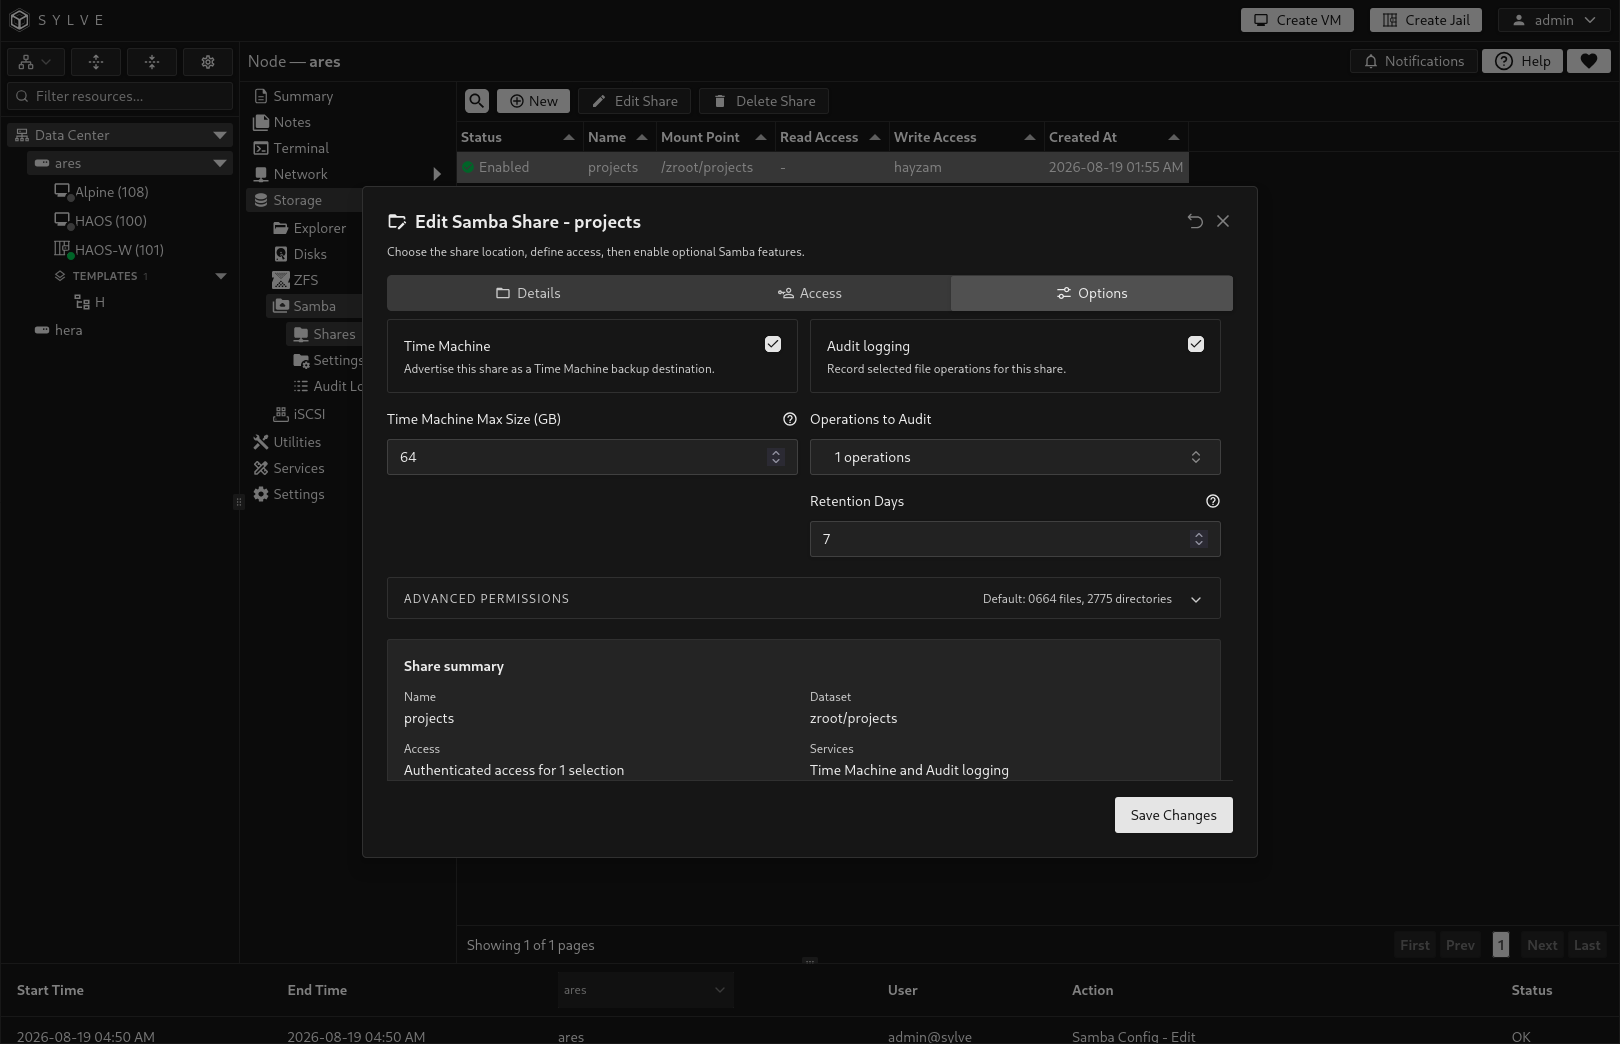Collapse the ares node arrow
This screenshot has width=1620, height=1044.
[x=220, y=163]
